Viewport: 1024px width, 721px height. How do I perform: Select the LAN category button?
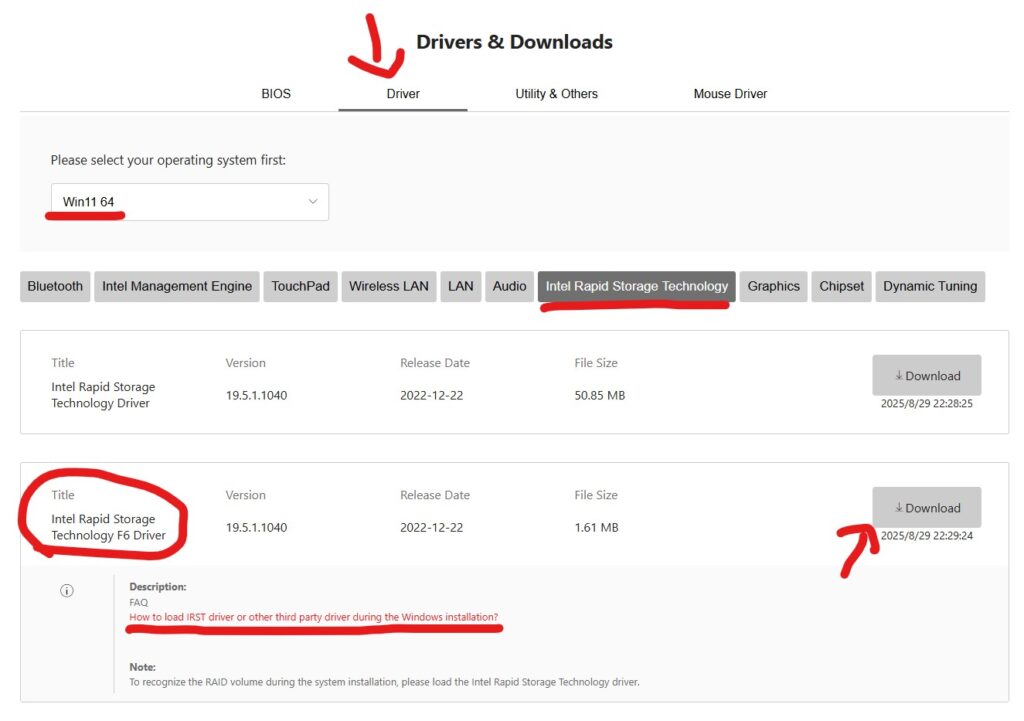[460, 286]
